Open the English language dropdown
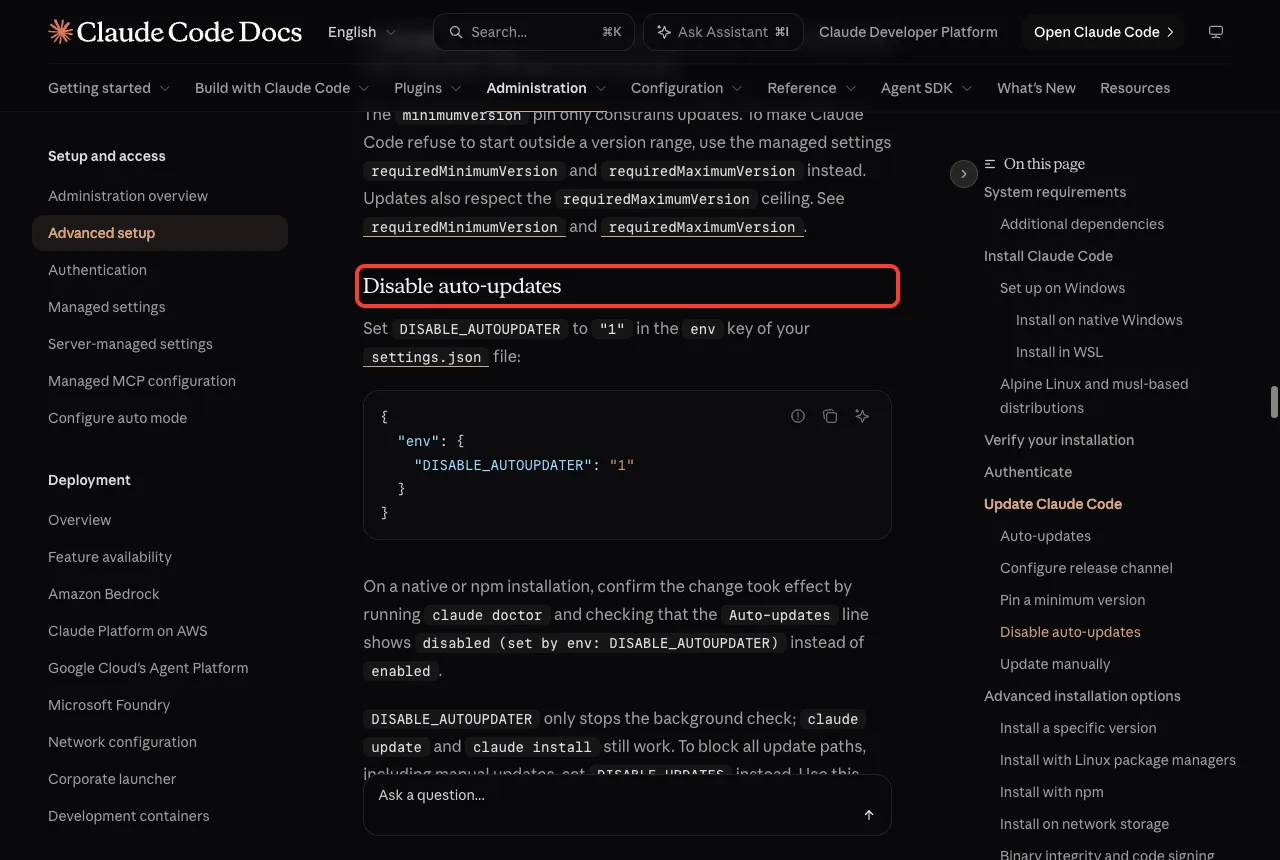The height and width of the screenshot is (860, 1280). click(362, 32)
